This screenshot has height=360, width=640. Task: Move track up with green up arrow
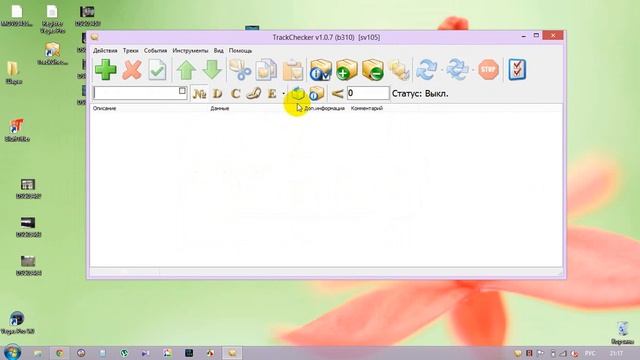[186, 70]
